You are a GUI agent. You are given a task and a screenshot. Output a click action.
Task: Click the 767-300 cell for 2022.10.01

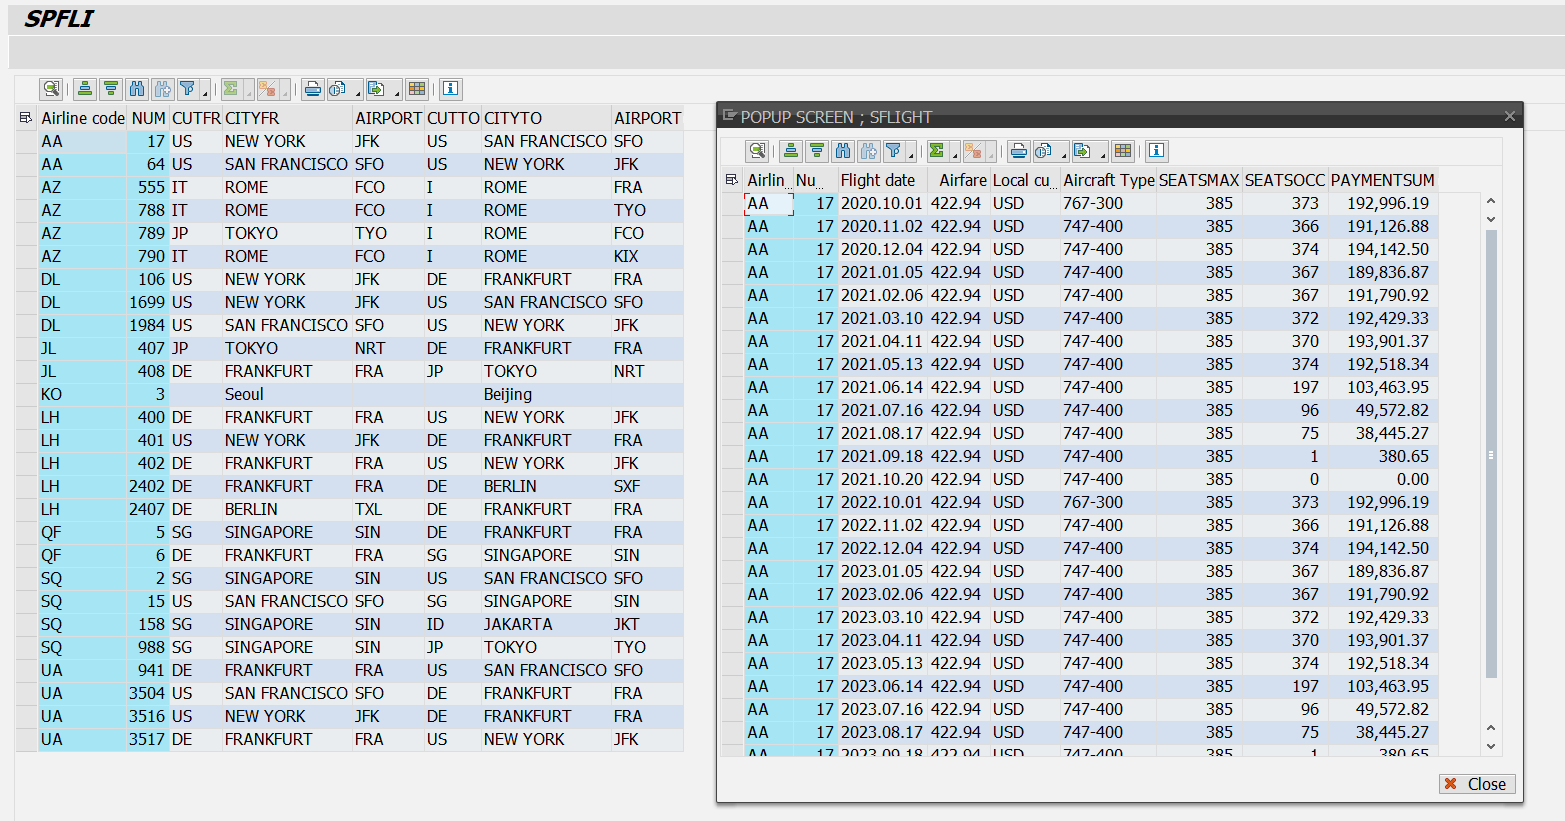pos(1108,502)
